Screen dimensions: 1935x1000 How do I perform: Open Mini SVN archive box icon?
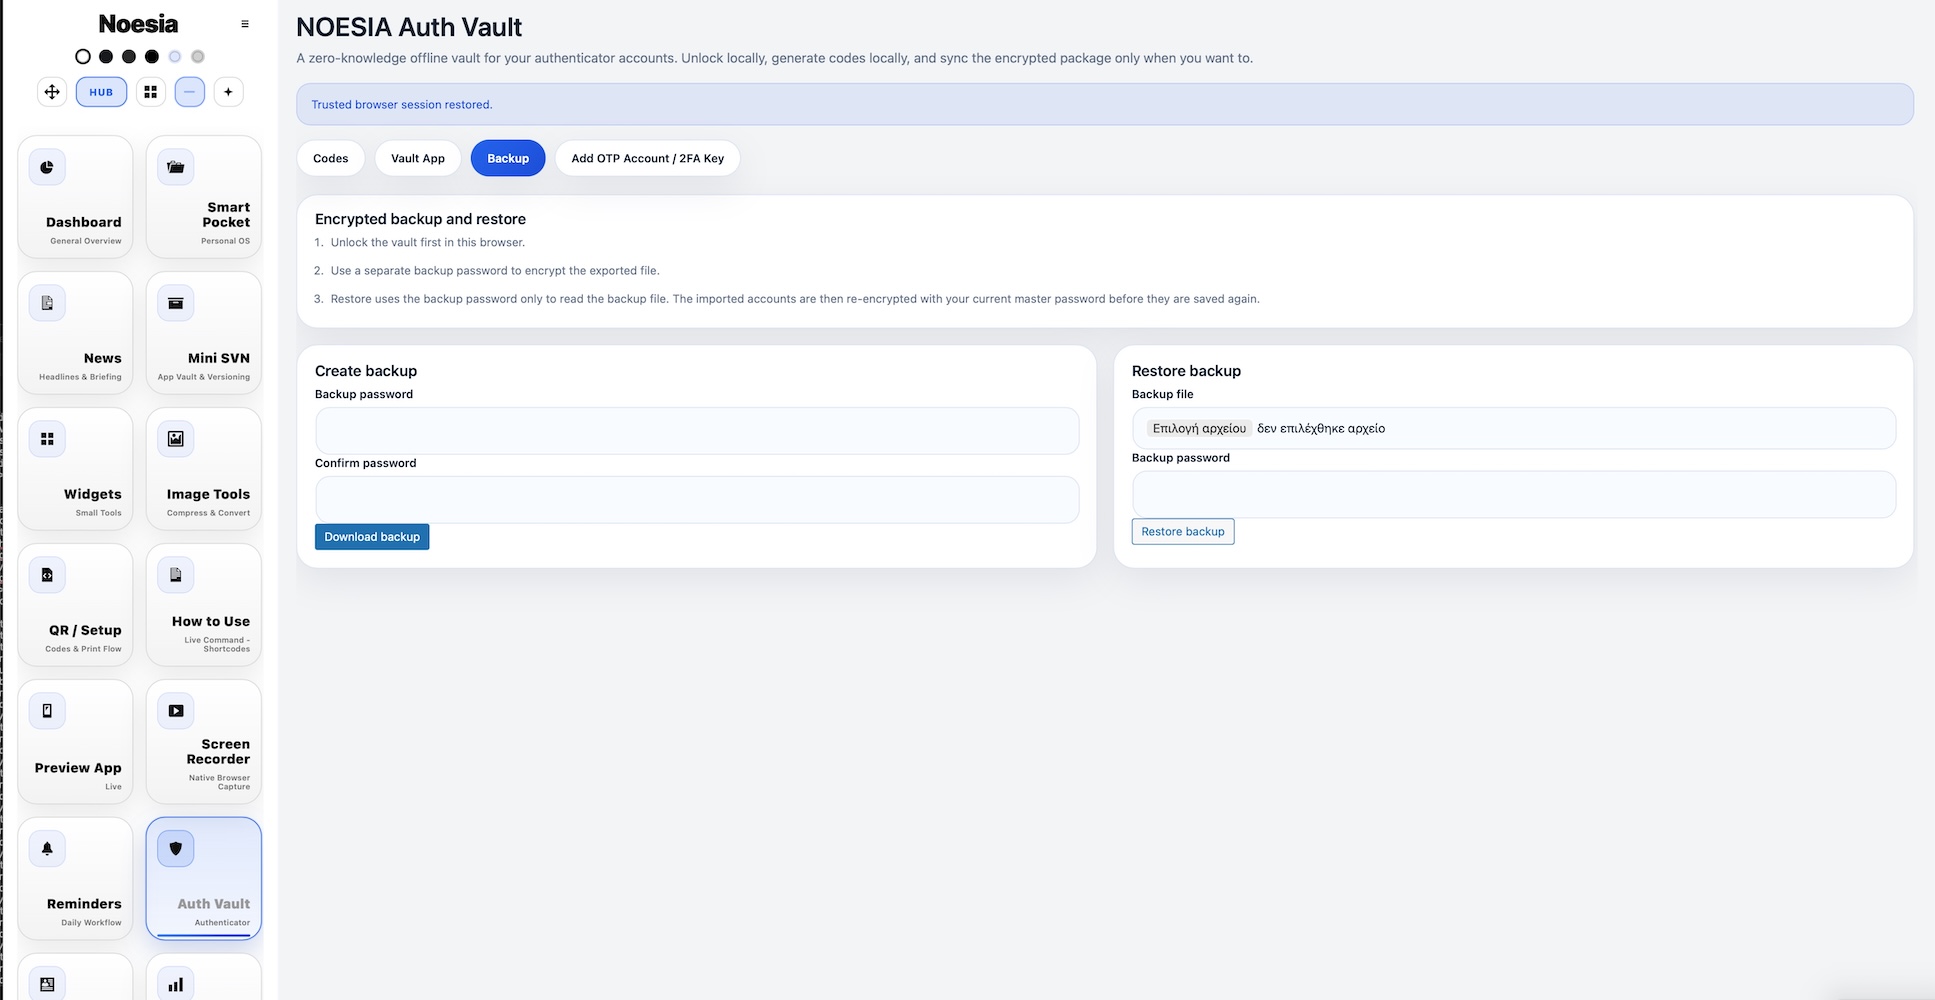pyautogui.click(x=176, y=303)
